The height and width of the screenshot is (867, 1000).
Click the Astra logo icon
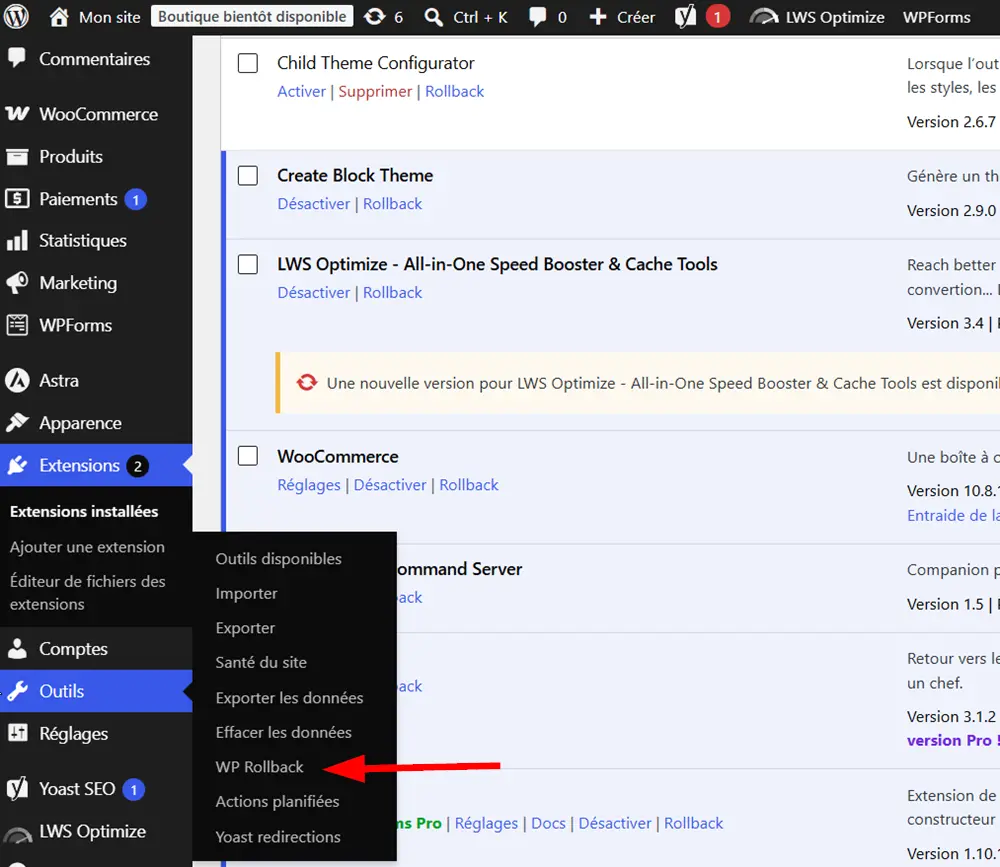(17, 380)
